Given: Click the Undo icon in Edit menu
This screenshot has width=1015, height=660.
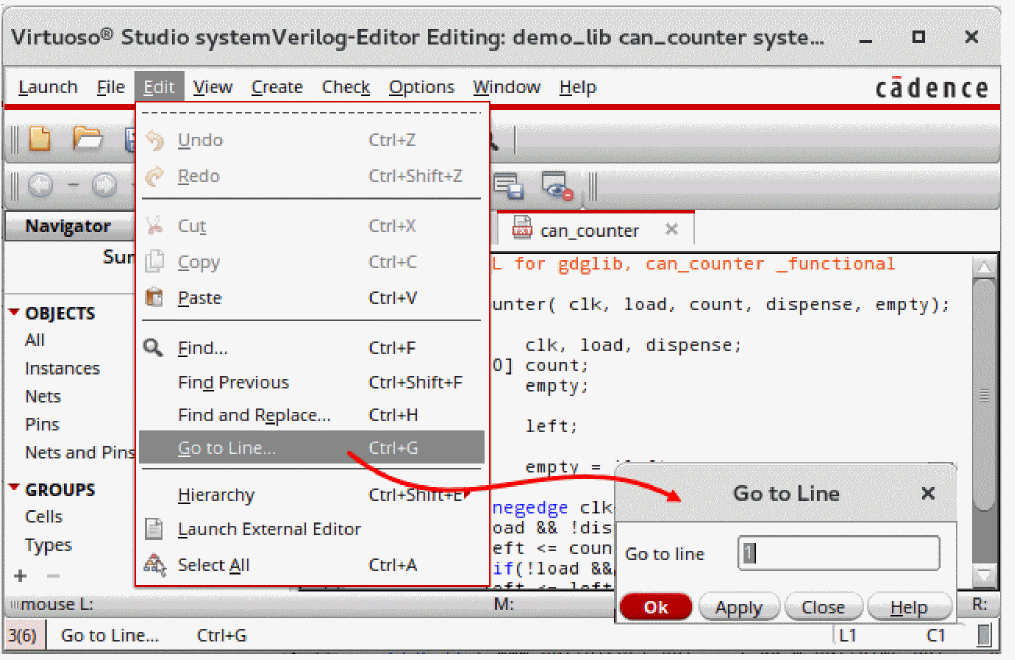Looking at the screenshot, I should pos(155,140).
